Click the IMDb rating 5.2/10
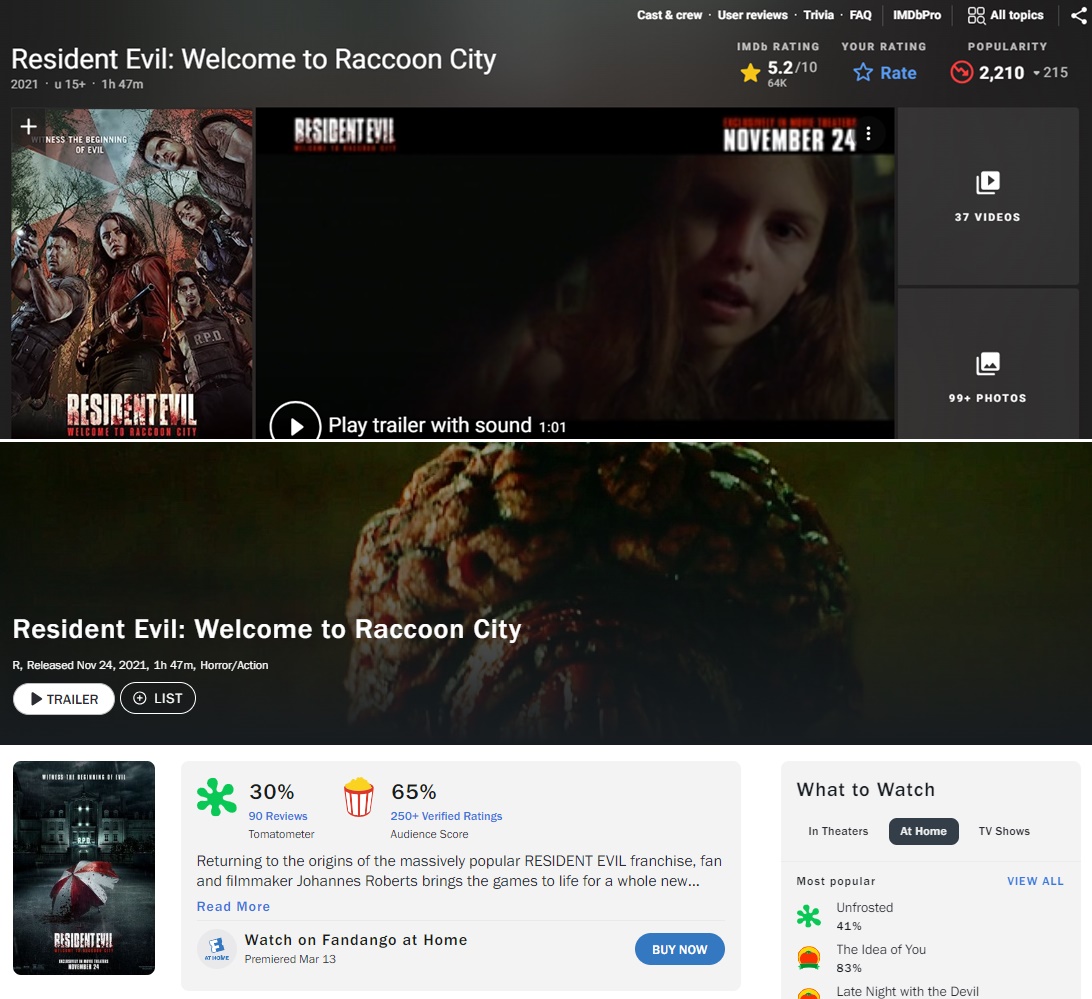Viewport: 1092px width, 999px height. click(793, 68)
